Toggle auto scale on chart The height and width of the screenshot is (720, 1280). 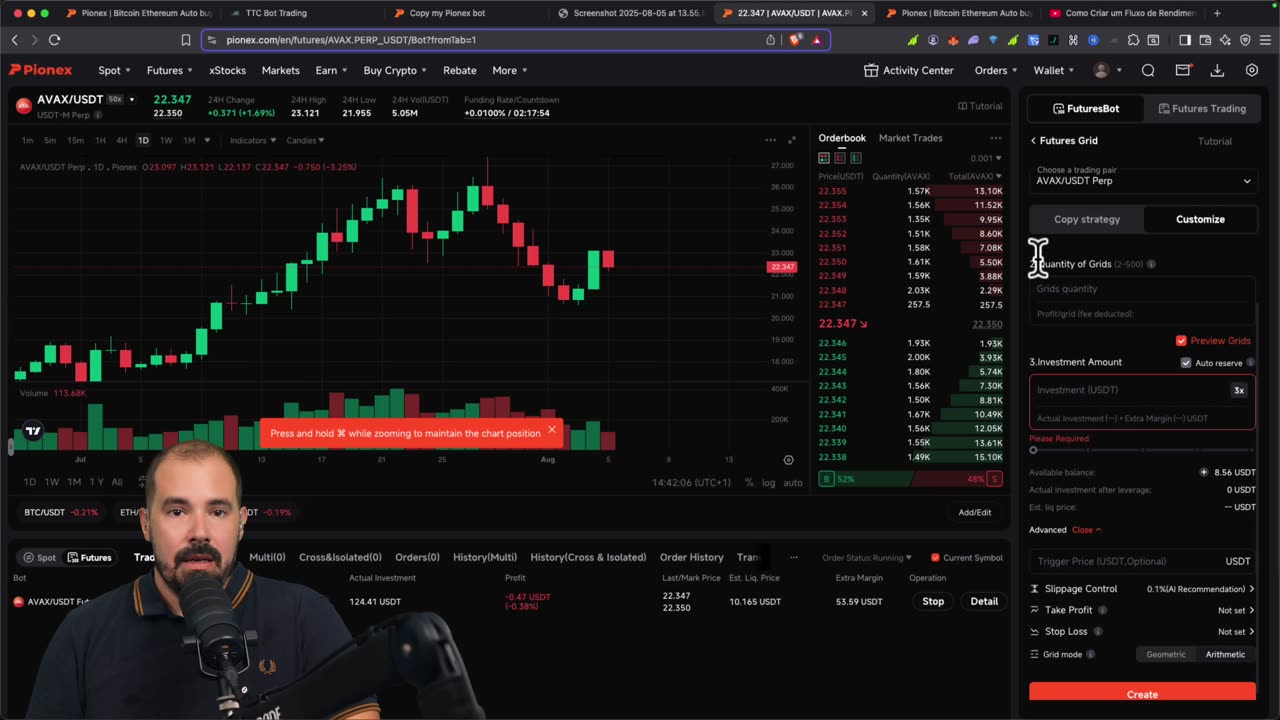pyautogui.click(x=793, y=483)
